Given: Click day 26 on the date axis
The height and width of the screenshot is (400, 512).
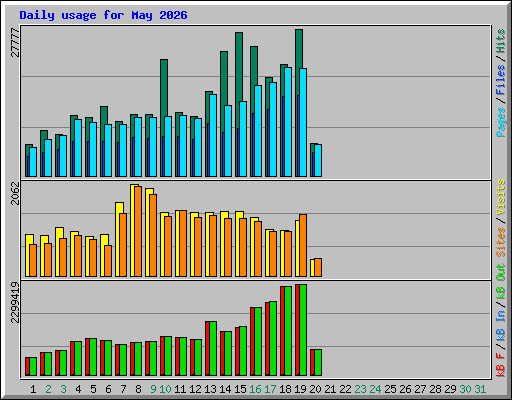Looking at the screenshot, I should (x=405, y=389).
